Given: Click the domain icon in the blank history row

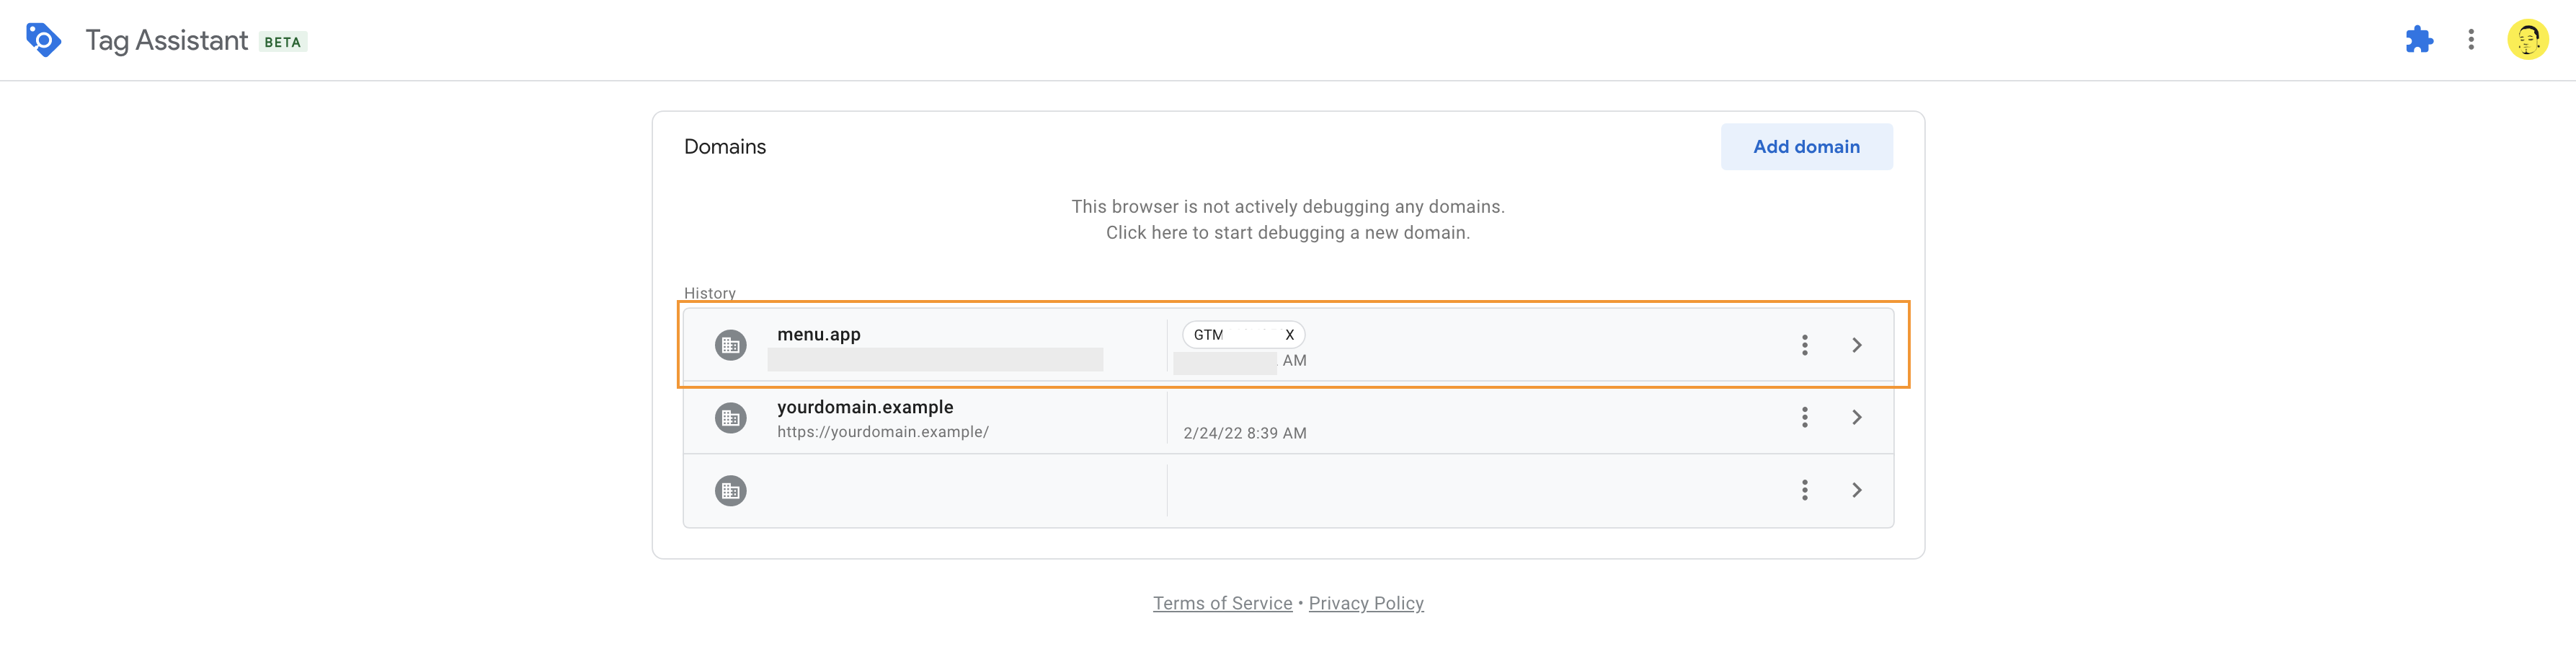Looking at the screenshot, I should click(x=731, y=491).
